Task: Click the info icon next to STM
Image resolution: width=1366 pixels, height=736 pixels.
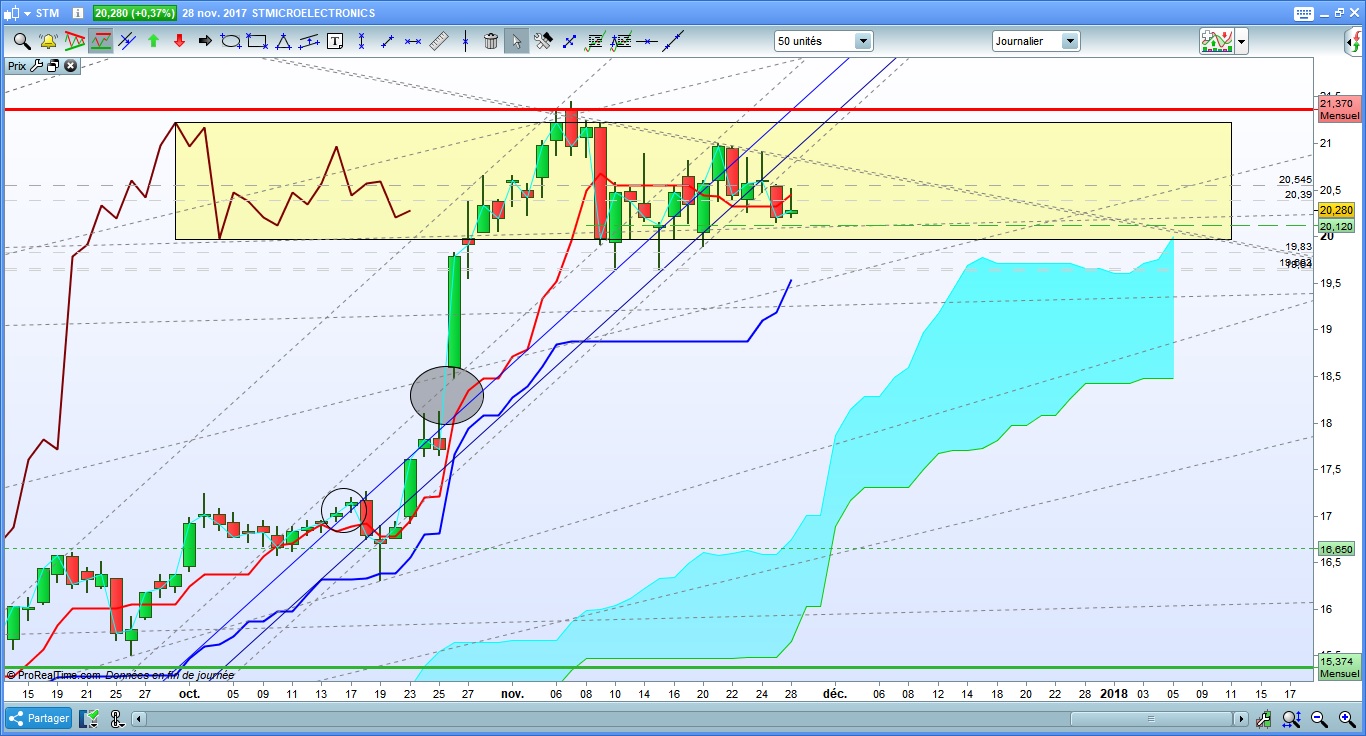Action: click(78, 13)
